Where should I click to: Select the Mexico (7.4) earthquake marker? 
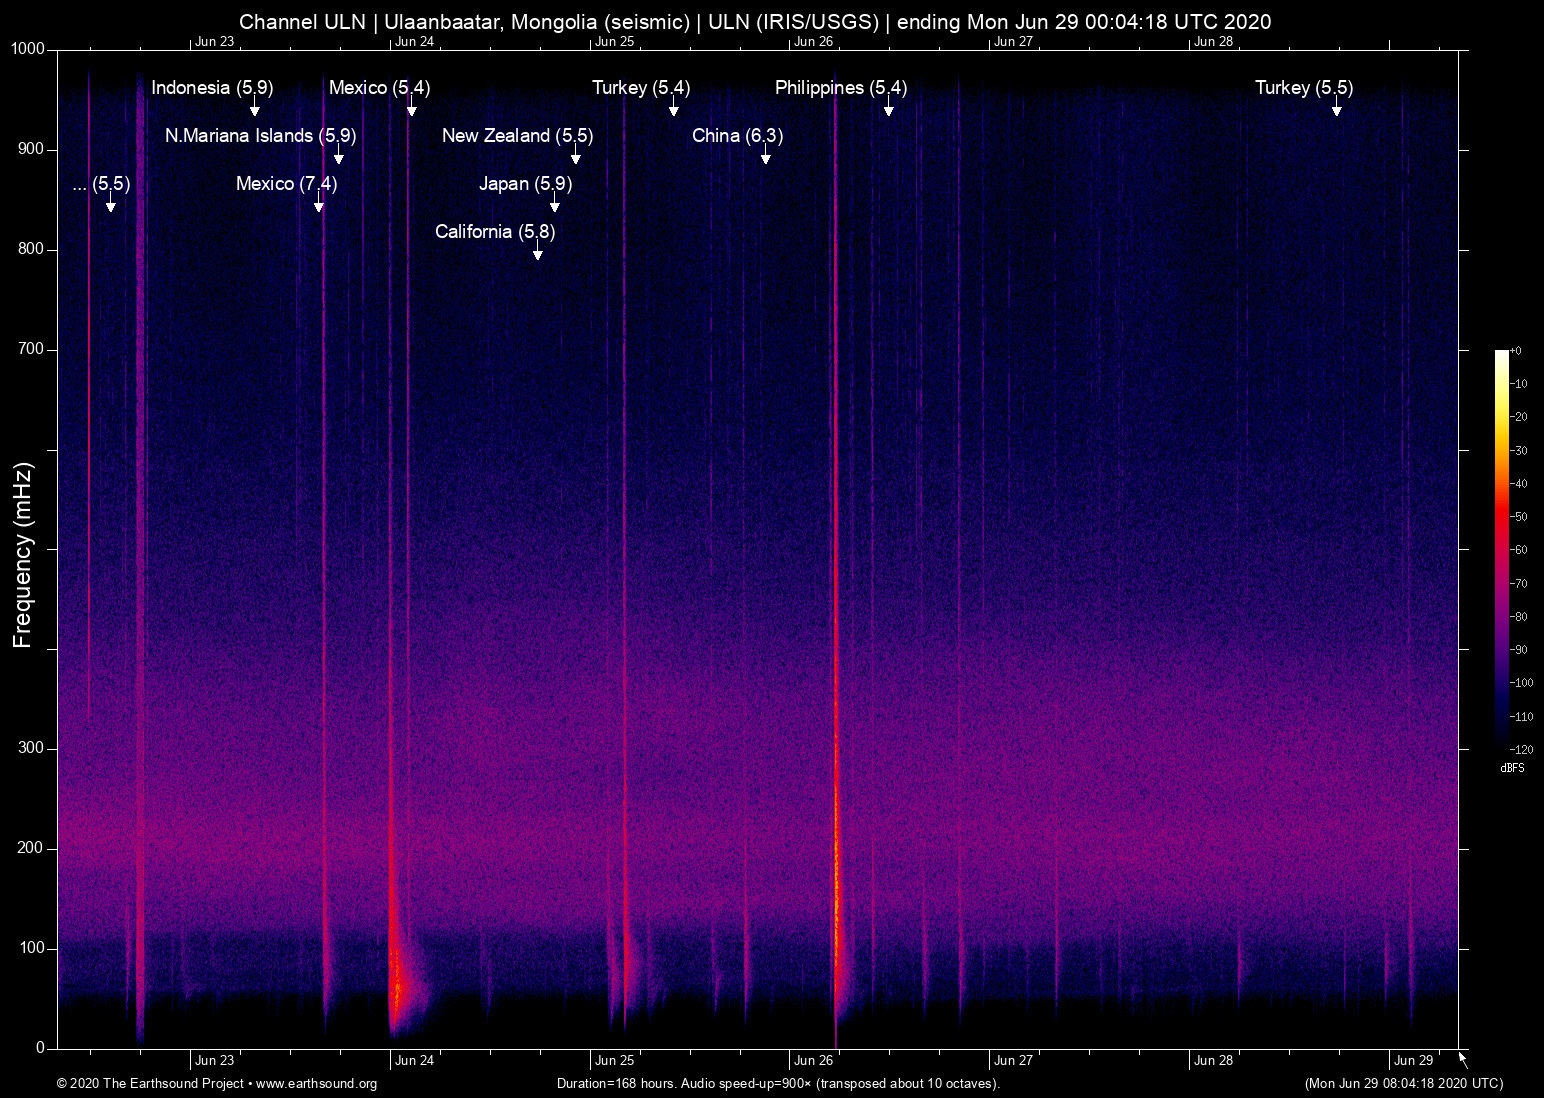(x=319, y=205)
